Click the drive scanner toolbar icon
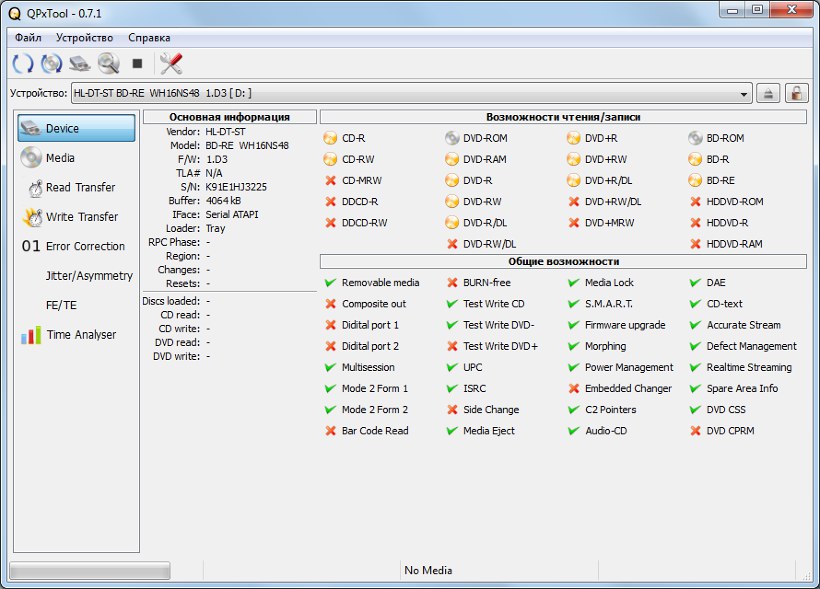This screenshot has height=589, width=820. (80, 64)
